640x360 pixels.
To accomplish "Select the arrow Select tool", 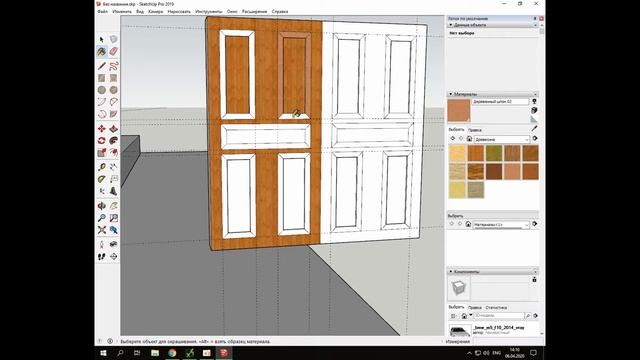I will (102, 40).
